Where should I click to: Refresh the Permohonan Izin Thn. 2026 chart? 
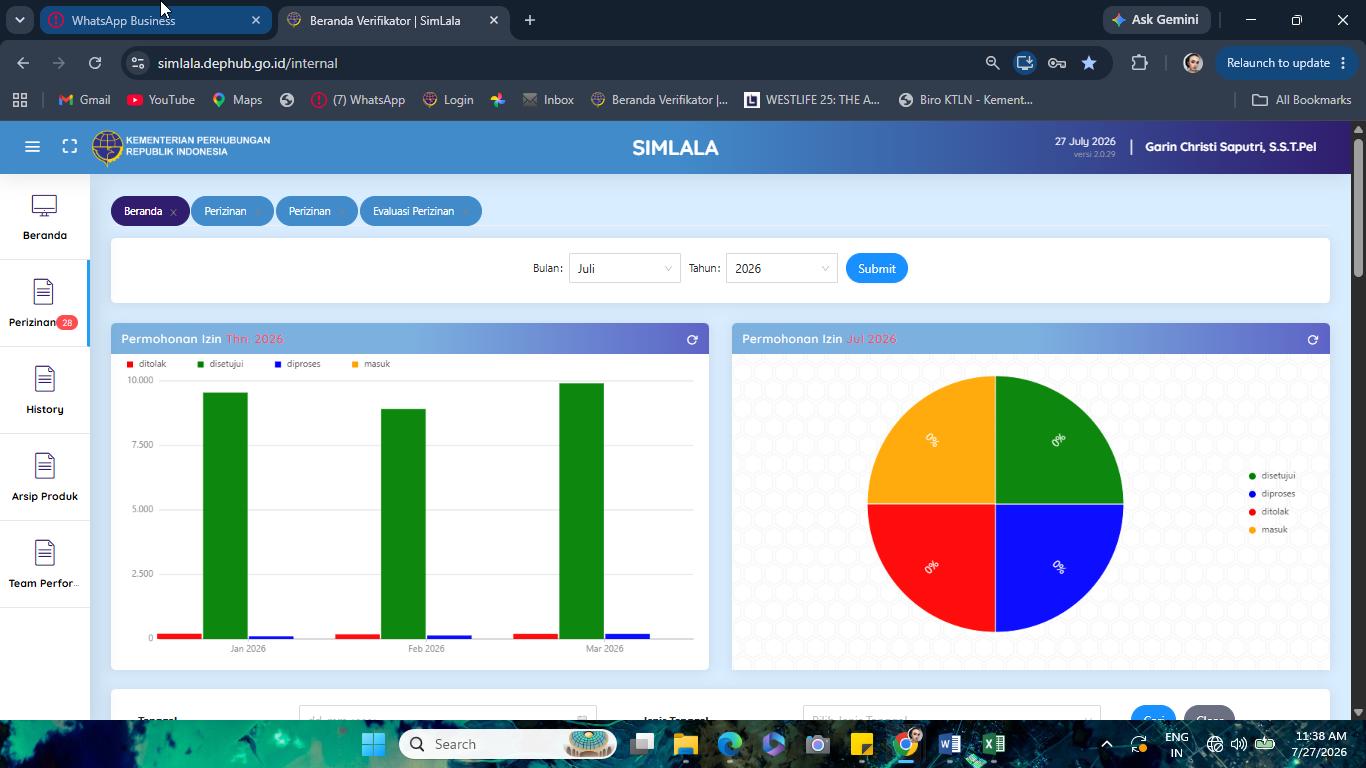[692, 340]
